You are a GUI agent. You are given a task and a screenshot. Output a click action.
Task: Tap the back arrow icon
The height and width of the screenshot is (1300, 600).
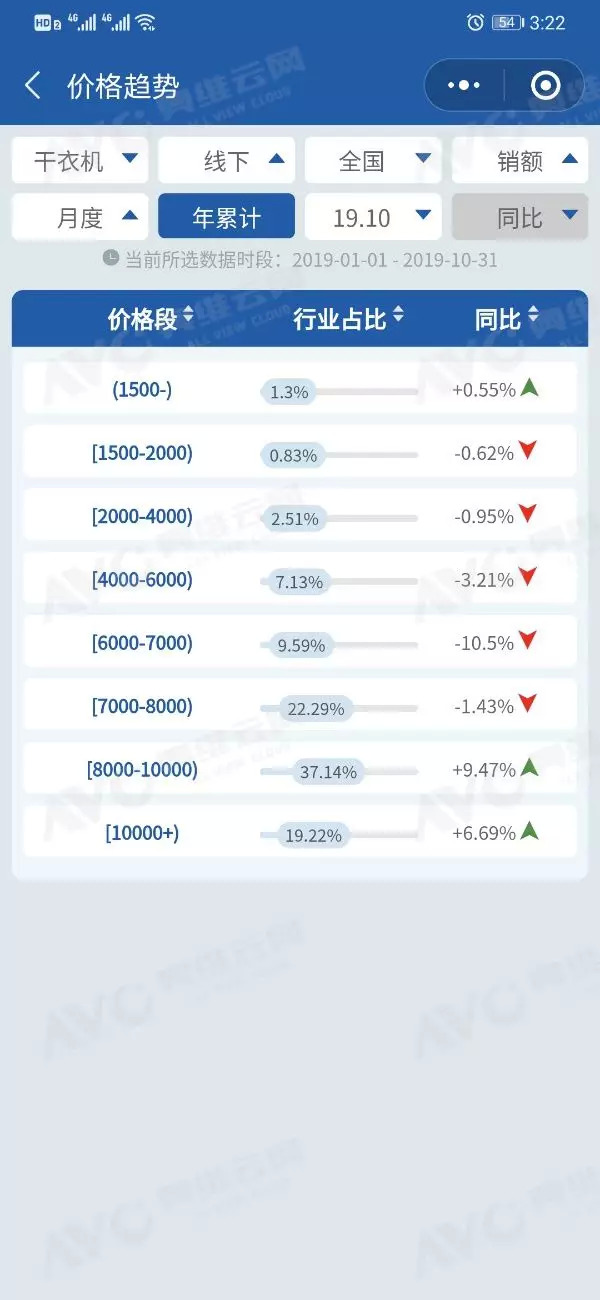pos(33,86)
